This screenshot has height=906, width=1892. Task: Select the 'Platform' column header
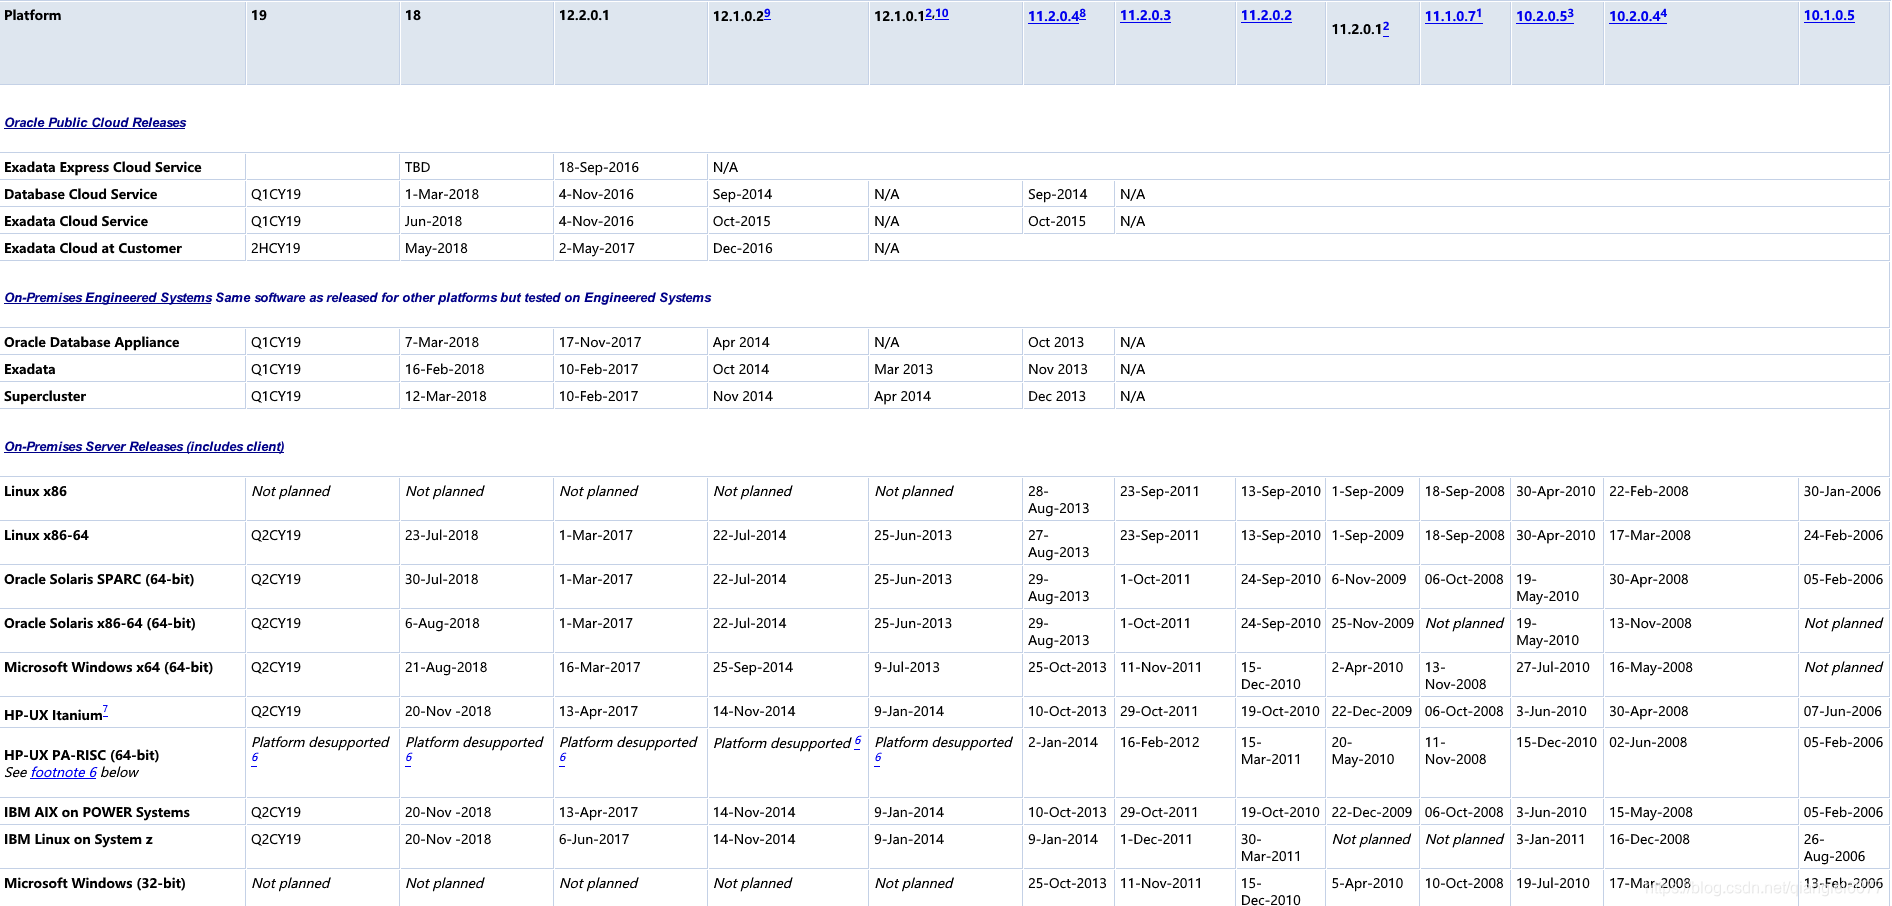pos(33,16)
